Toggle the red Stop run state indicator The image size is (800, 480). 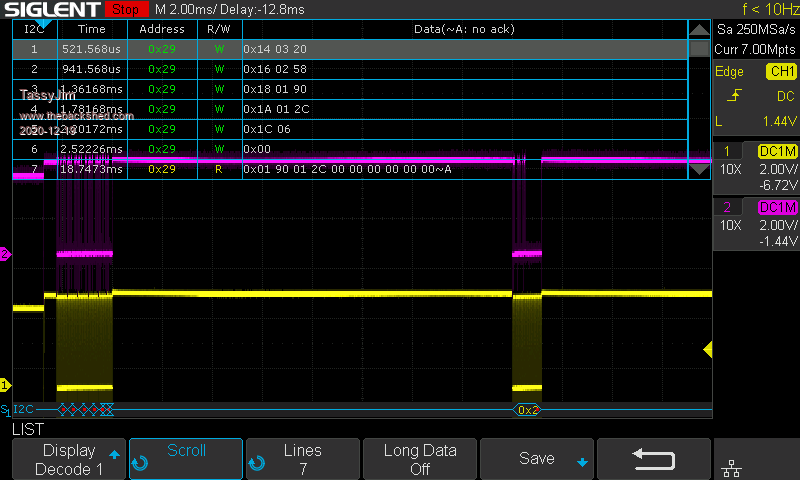pos(125,9)
